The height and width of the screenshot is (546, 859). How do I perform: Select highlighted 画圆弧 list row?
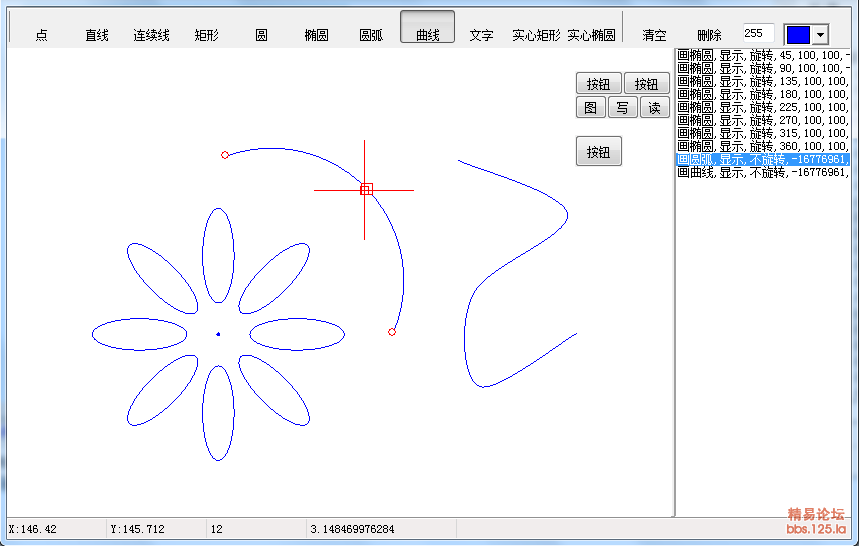coord(763,159)
